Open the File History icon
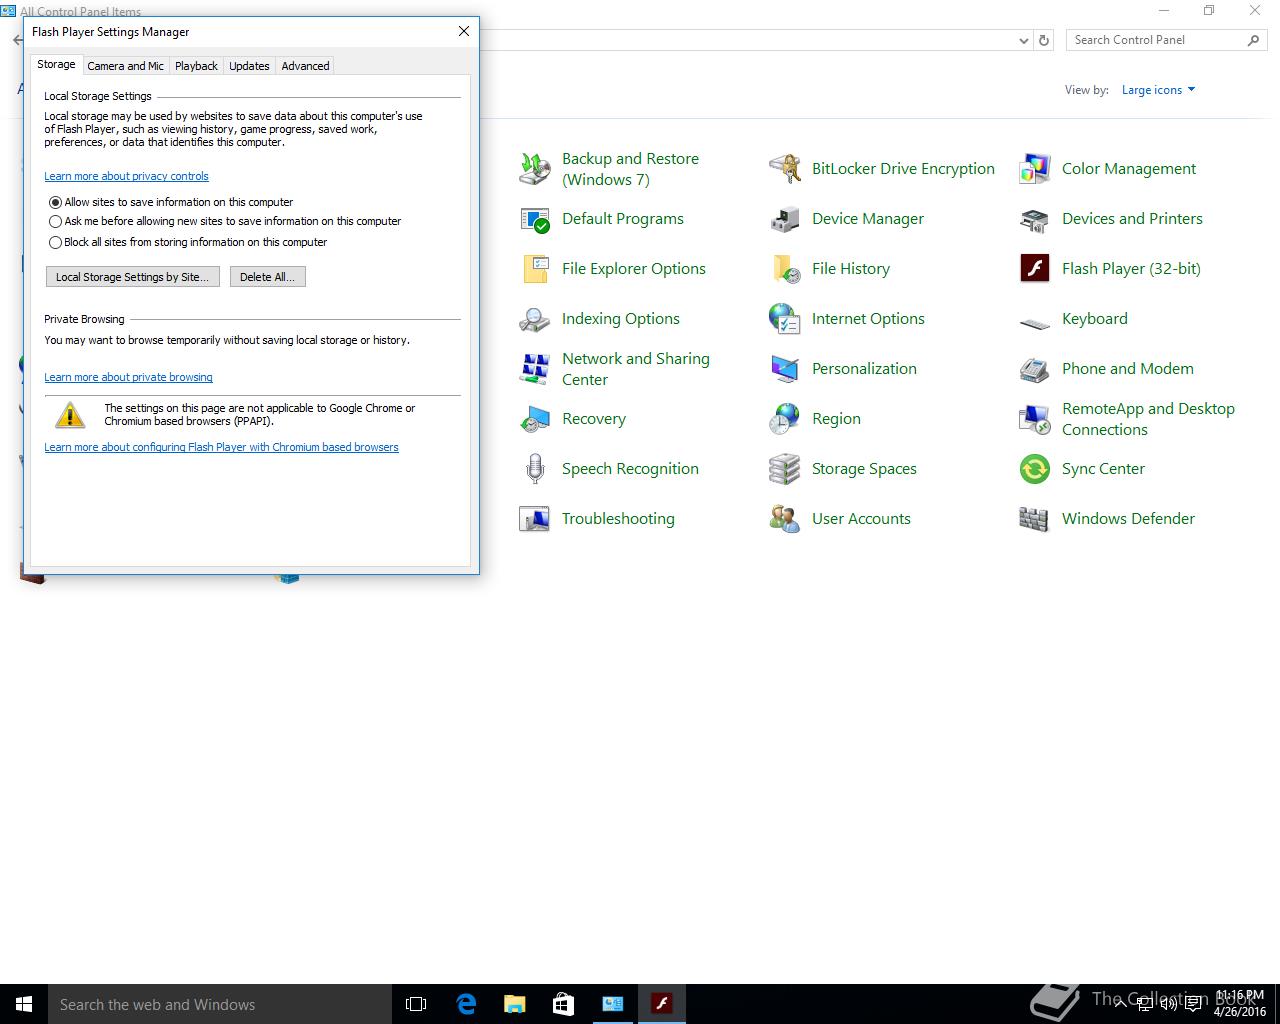This screenshot has height=1024, width=1280. click(x=785, y=269)
